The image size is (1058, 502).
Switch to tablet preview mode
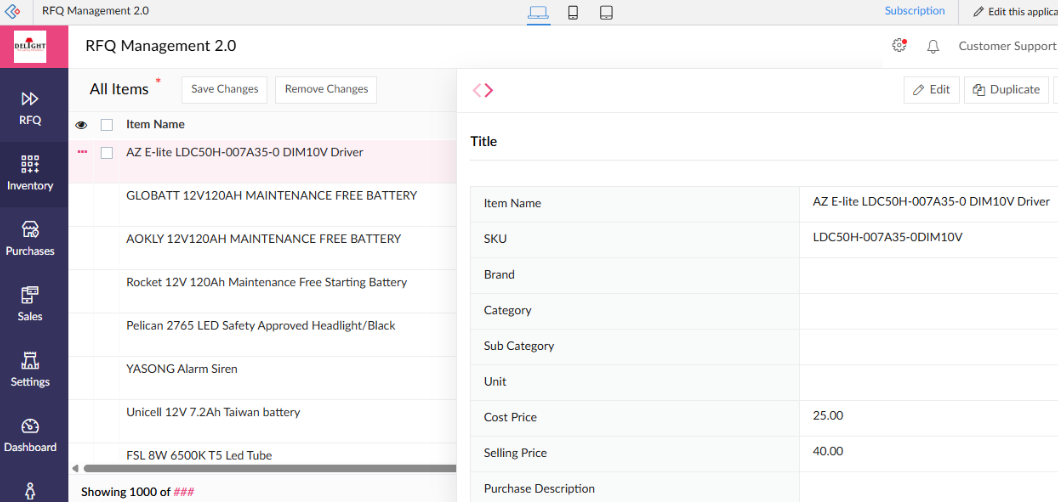(606, 12)
